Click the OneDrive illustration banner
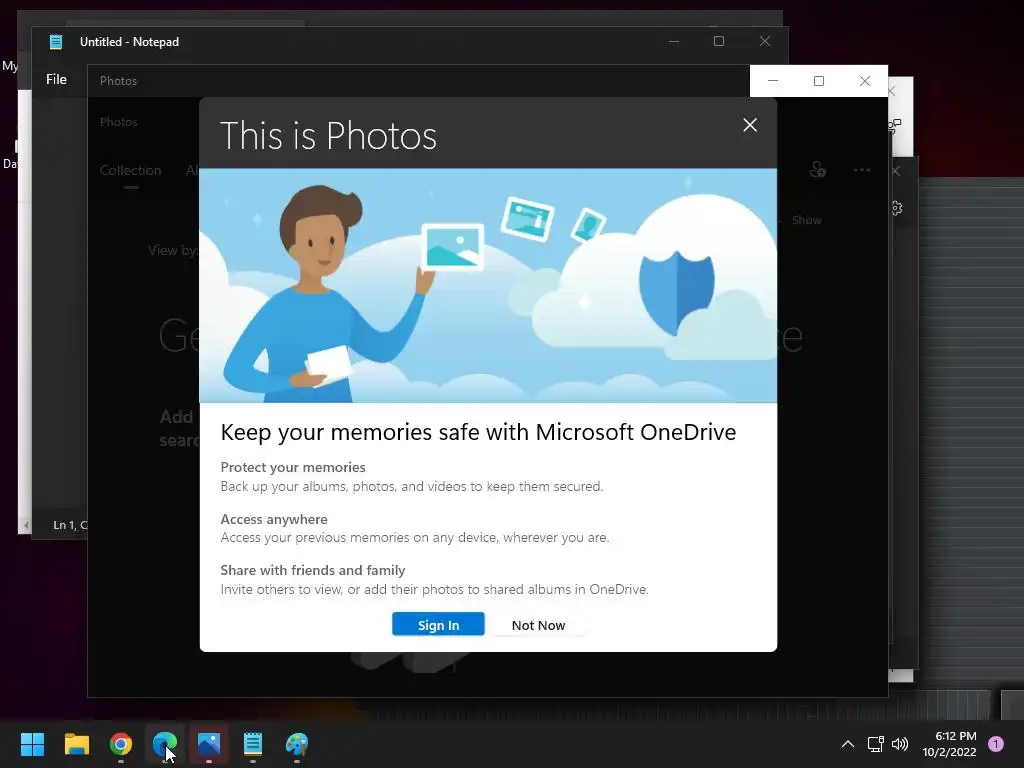This screenshot has width=1024, height=768. (x=488, y=285)
